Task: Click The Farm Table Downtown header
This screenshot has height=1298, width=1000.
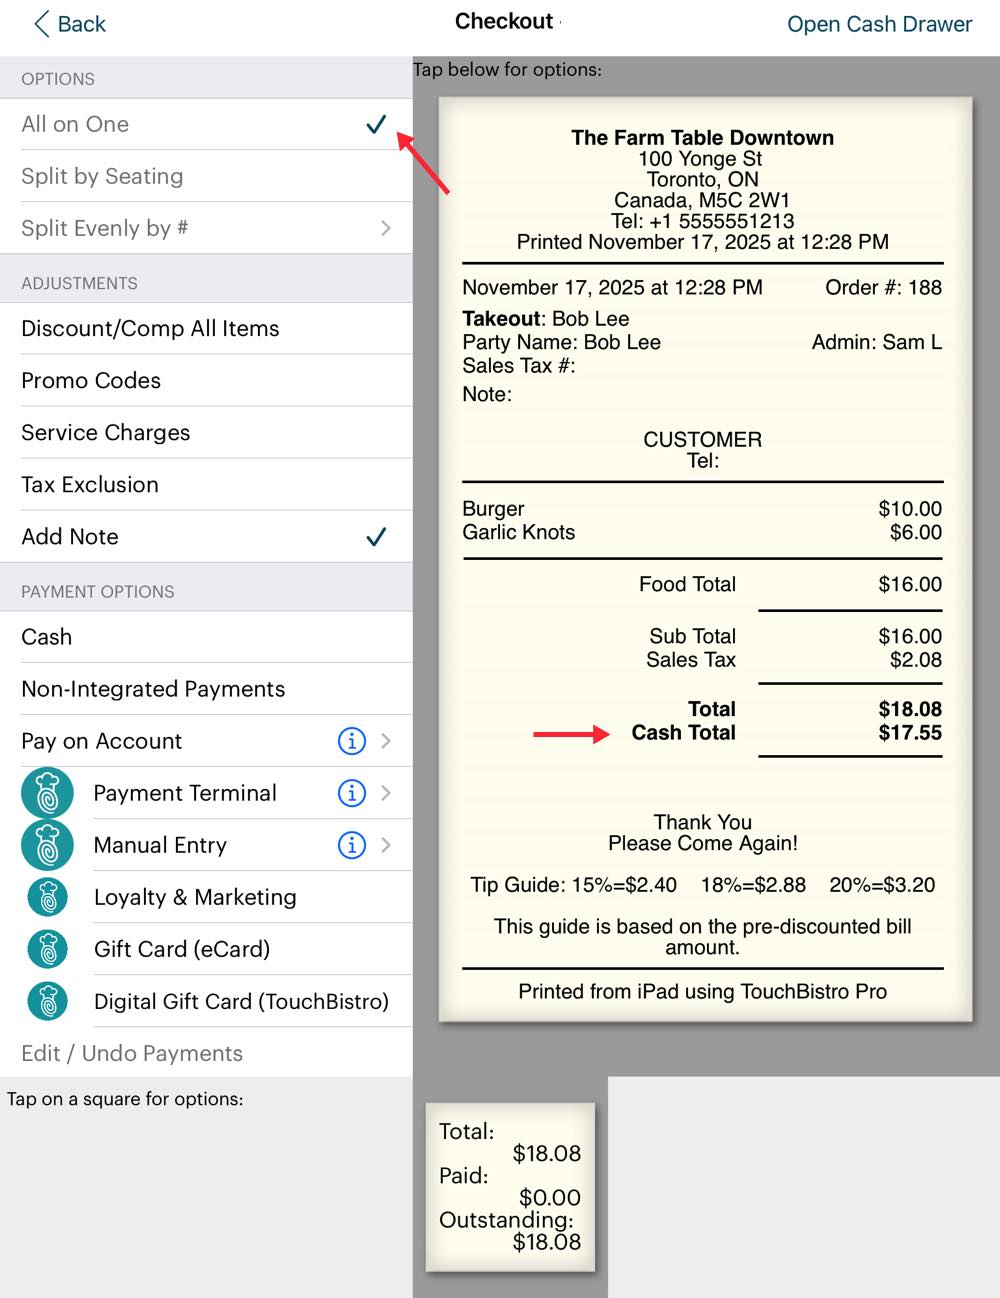Action: (x=702, y=138)
